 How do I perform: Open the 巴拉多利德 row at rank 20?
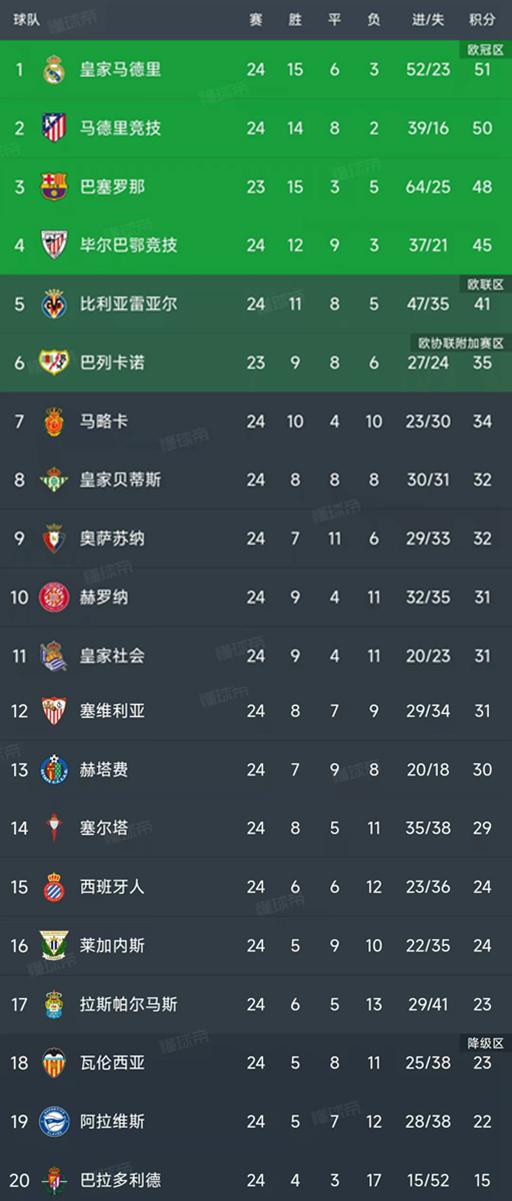[256, 1179]
